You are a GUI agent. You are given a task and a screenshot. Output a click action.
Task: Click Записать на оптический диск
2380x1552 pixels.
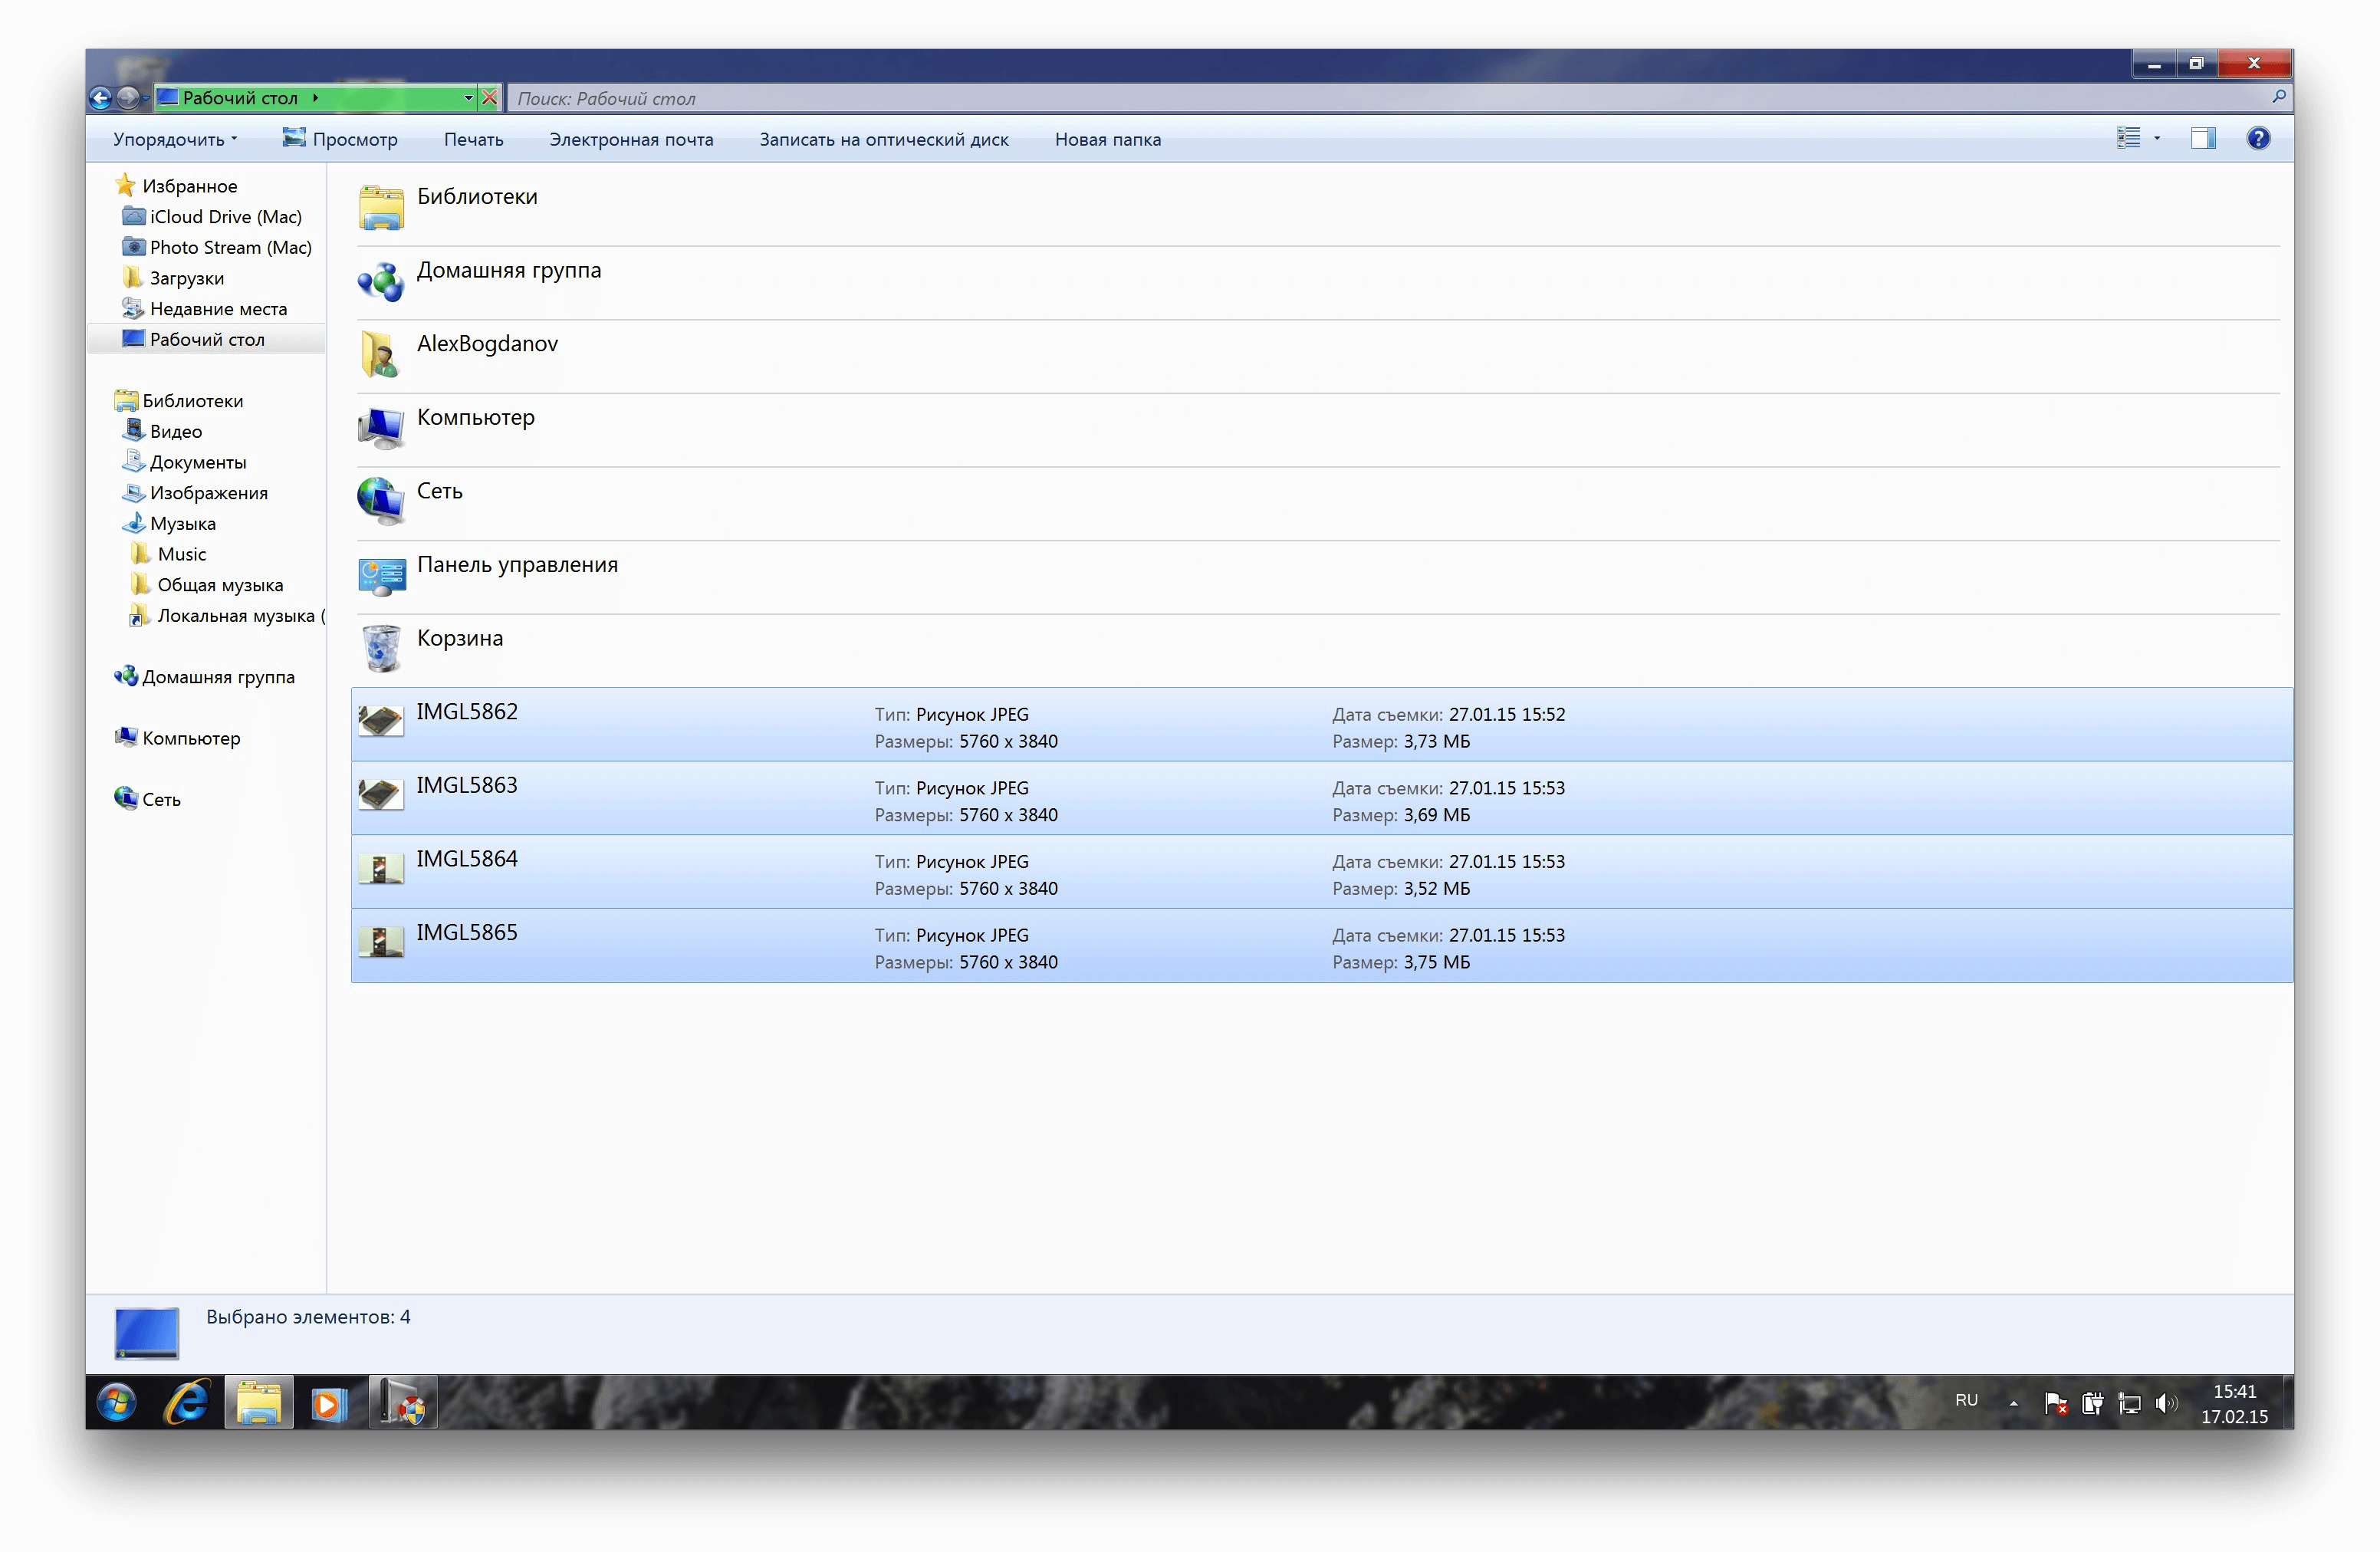pyautogui.click(x=883, y=140)
